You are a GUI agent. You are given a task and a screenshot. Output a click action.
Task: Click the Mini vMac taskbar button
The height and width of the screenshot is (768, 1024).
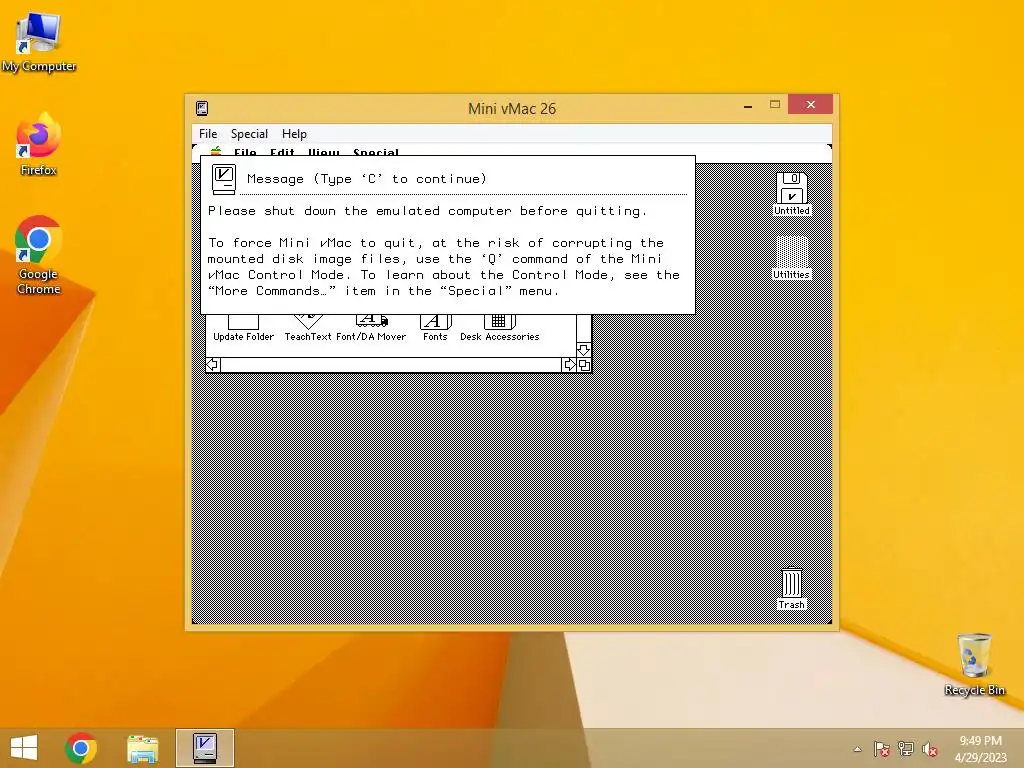[x=204, y=748]
